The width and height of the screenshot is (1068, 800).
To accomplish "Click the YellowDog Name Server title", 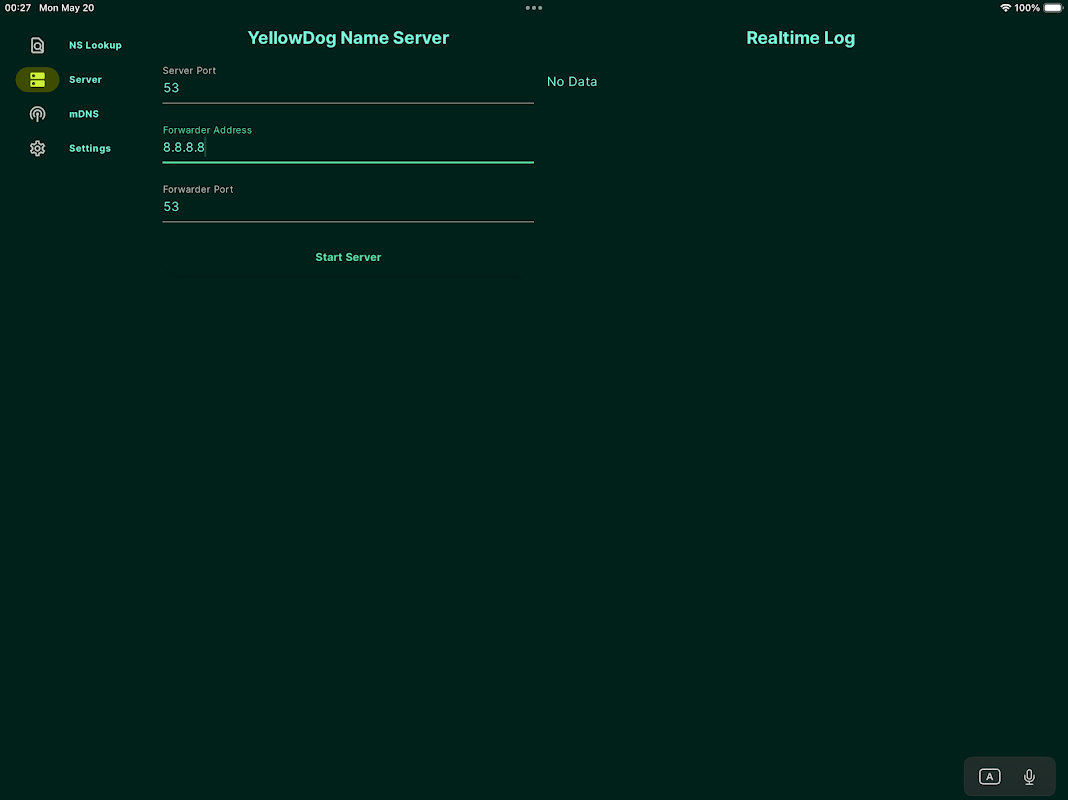I will (348, 38).
